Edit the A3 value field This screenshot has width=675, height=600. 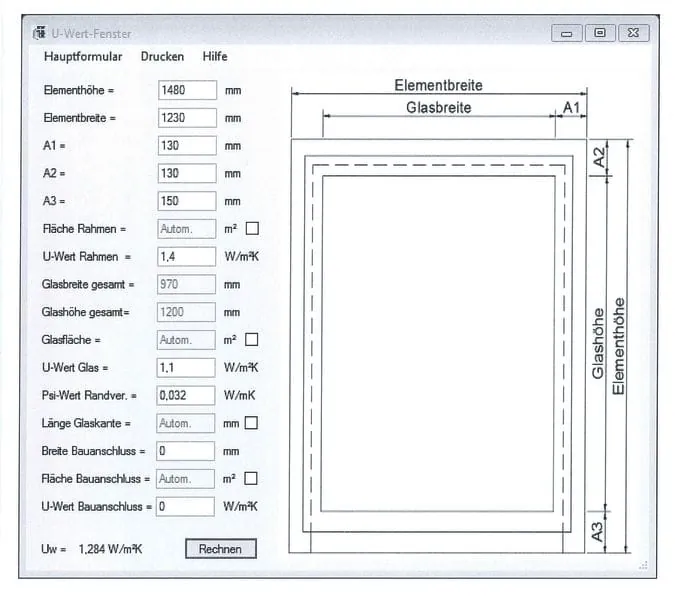coord(186,201)
